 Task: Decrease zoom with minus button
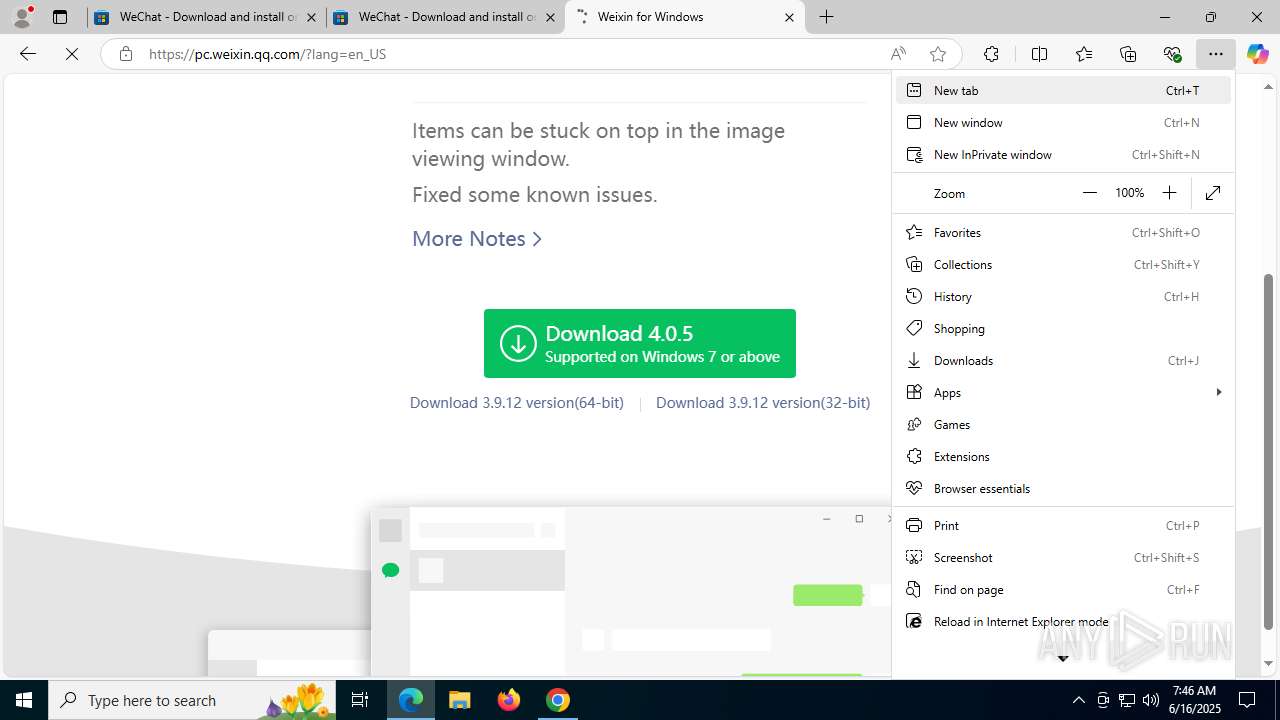click(x=1090, y=193)
